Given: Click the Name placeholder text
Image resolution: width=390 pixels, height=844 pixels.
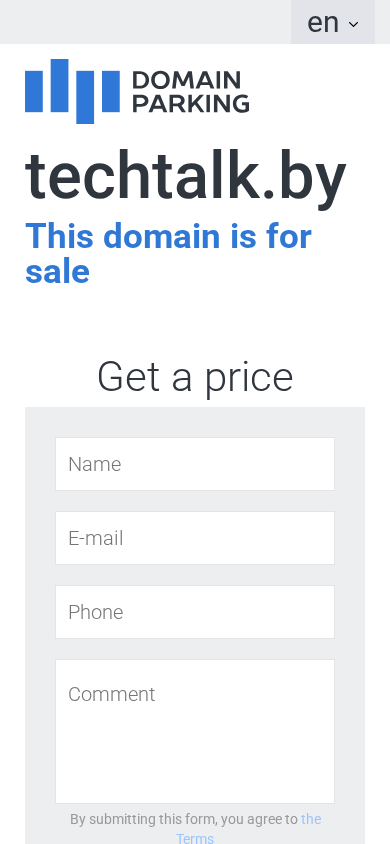Looking at the screenshot, I should pyautogui.click(x=95, y=465).
